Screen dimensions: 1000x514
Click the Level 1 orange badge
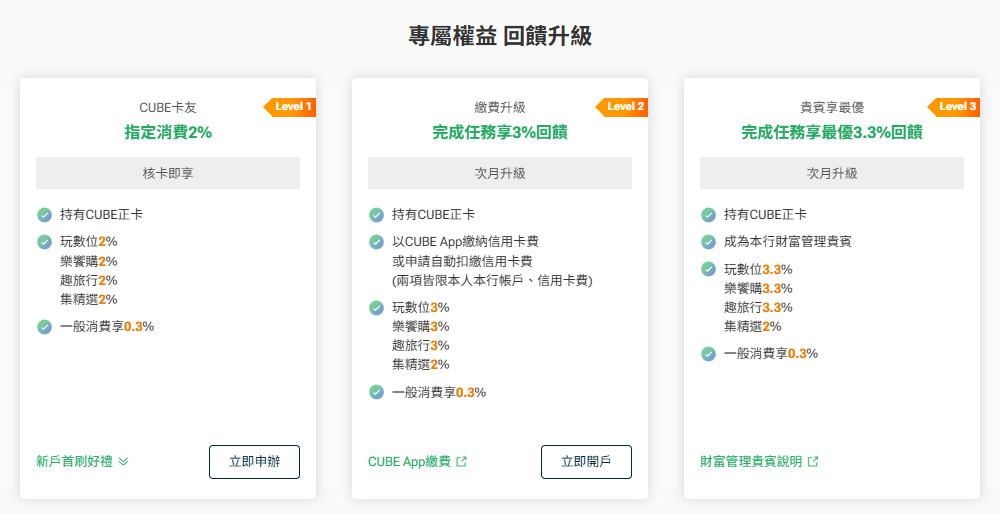coord(291,107)
